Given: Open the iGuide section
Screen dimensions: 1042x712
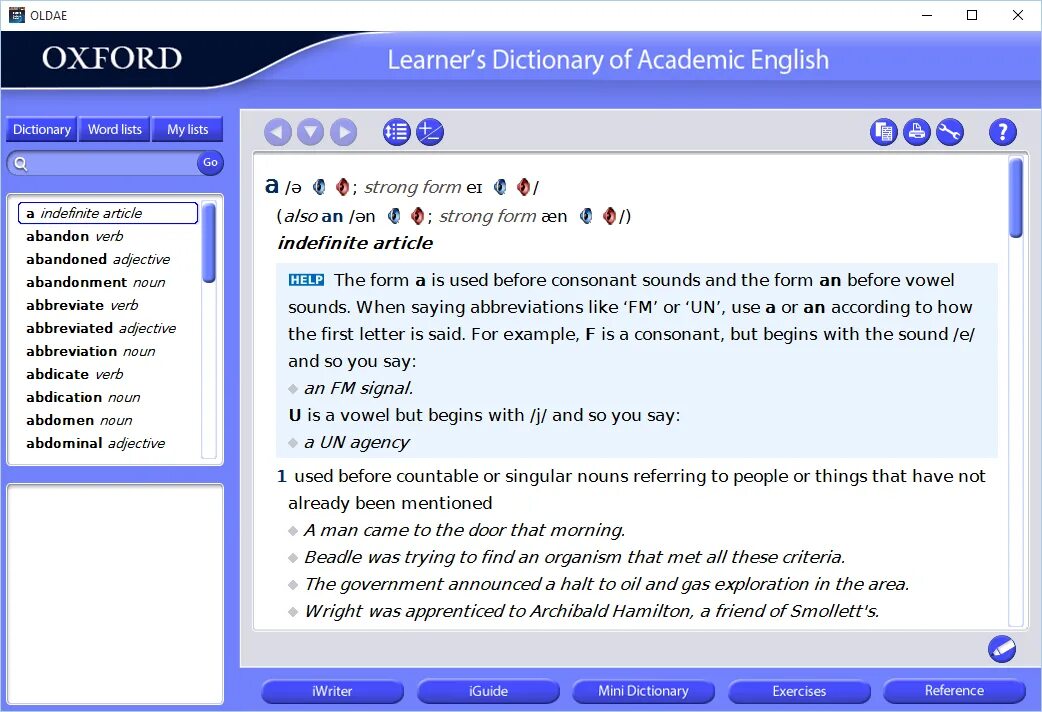Looking at the screenshot, I should [x=488, y=691].
